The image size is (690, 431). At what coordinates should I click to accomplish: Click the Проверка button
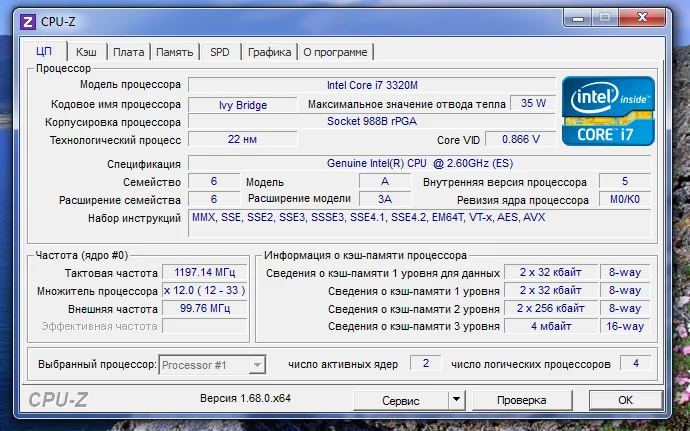[x=521, y=400]
